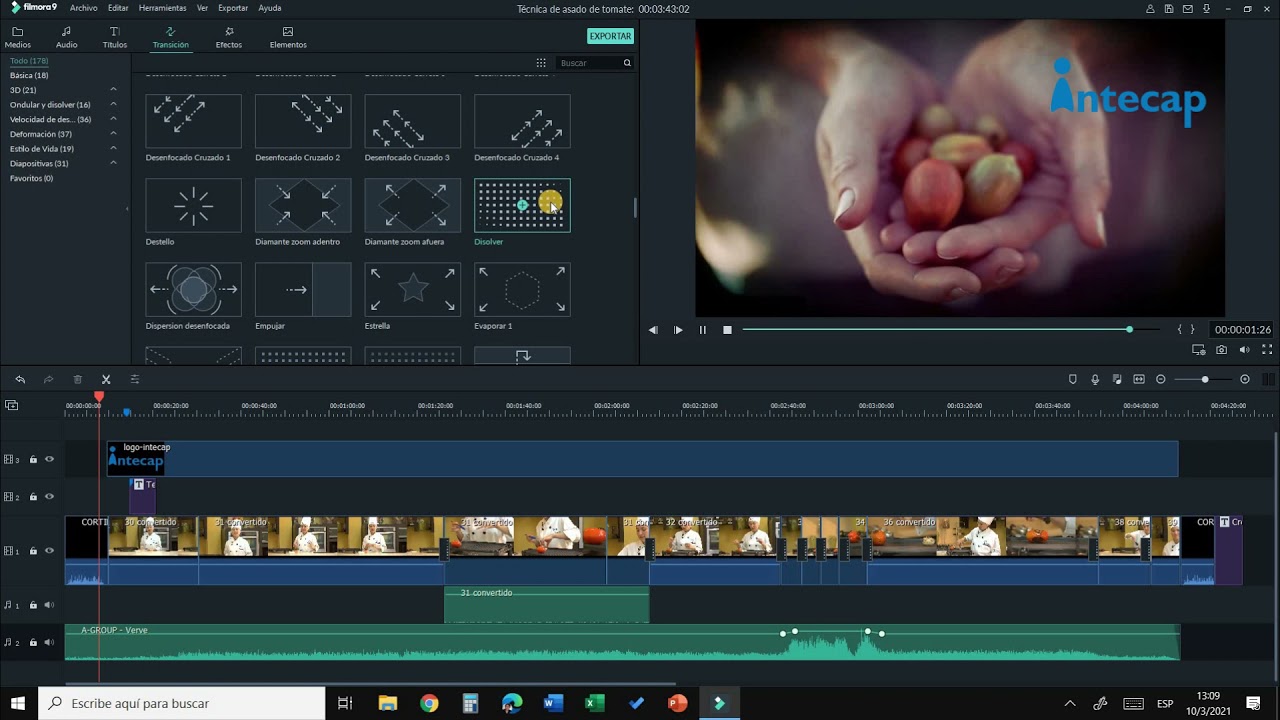Image resolution: width=1280 pixels, height=720 pixels.
Task: Toggle lock on video track 3
Action: (x=33, y=460)
